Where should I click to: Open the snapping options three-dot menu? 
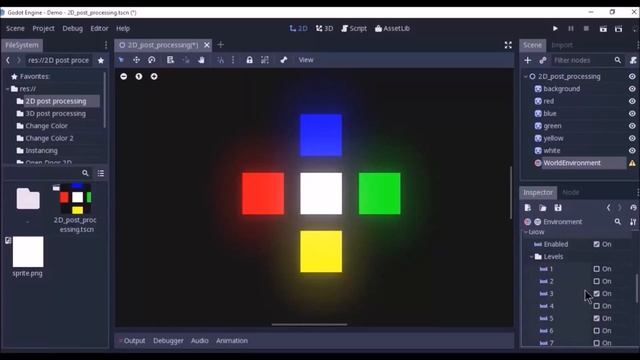point(233,60)
